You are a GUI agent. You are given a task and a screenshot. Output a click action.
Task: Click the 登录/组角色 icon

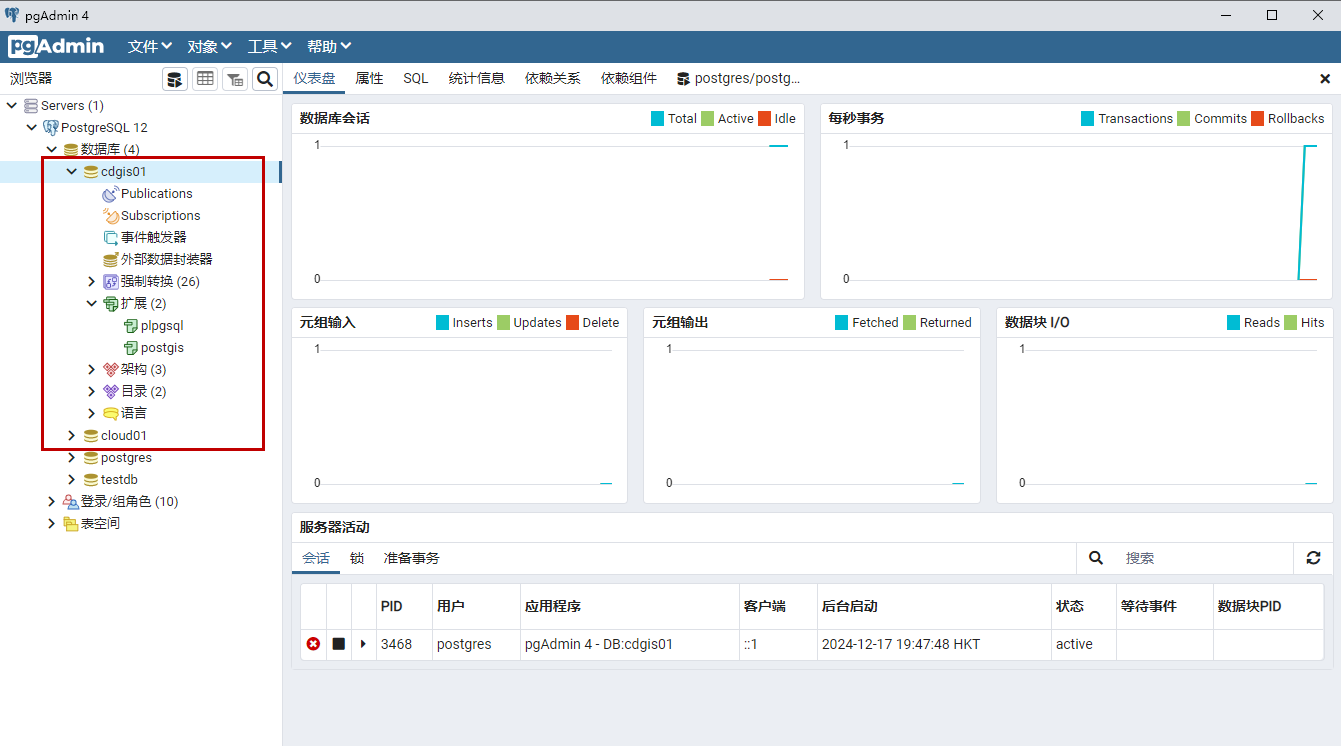click(x=71, y=501)
